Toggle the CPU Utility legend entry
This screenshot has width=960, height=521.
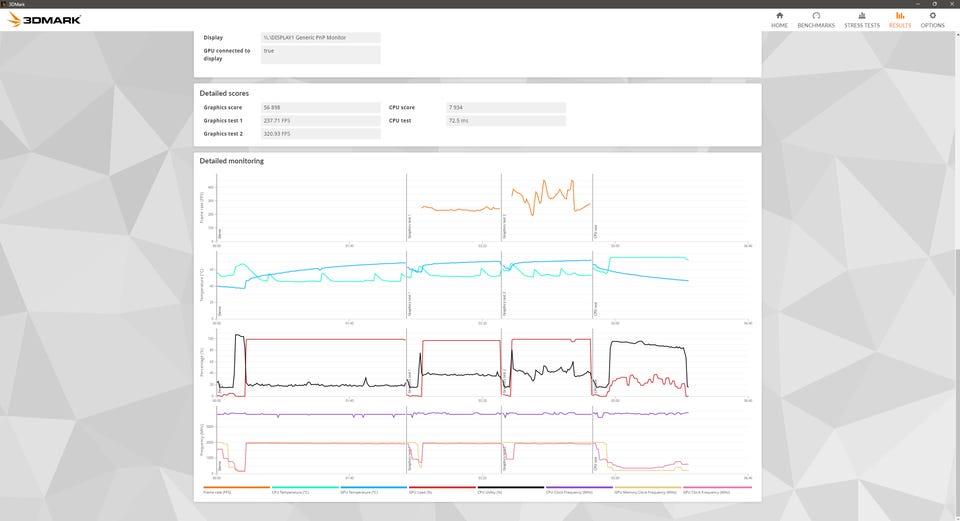click(511, 490)
